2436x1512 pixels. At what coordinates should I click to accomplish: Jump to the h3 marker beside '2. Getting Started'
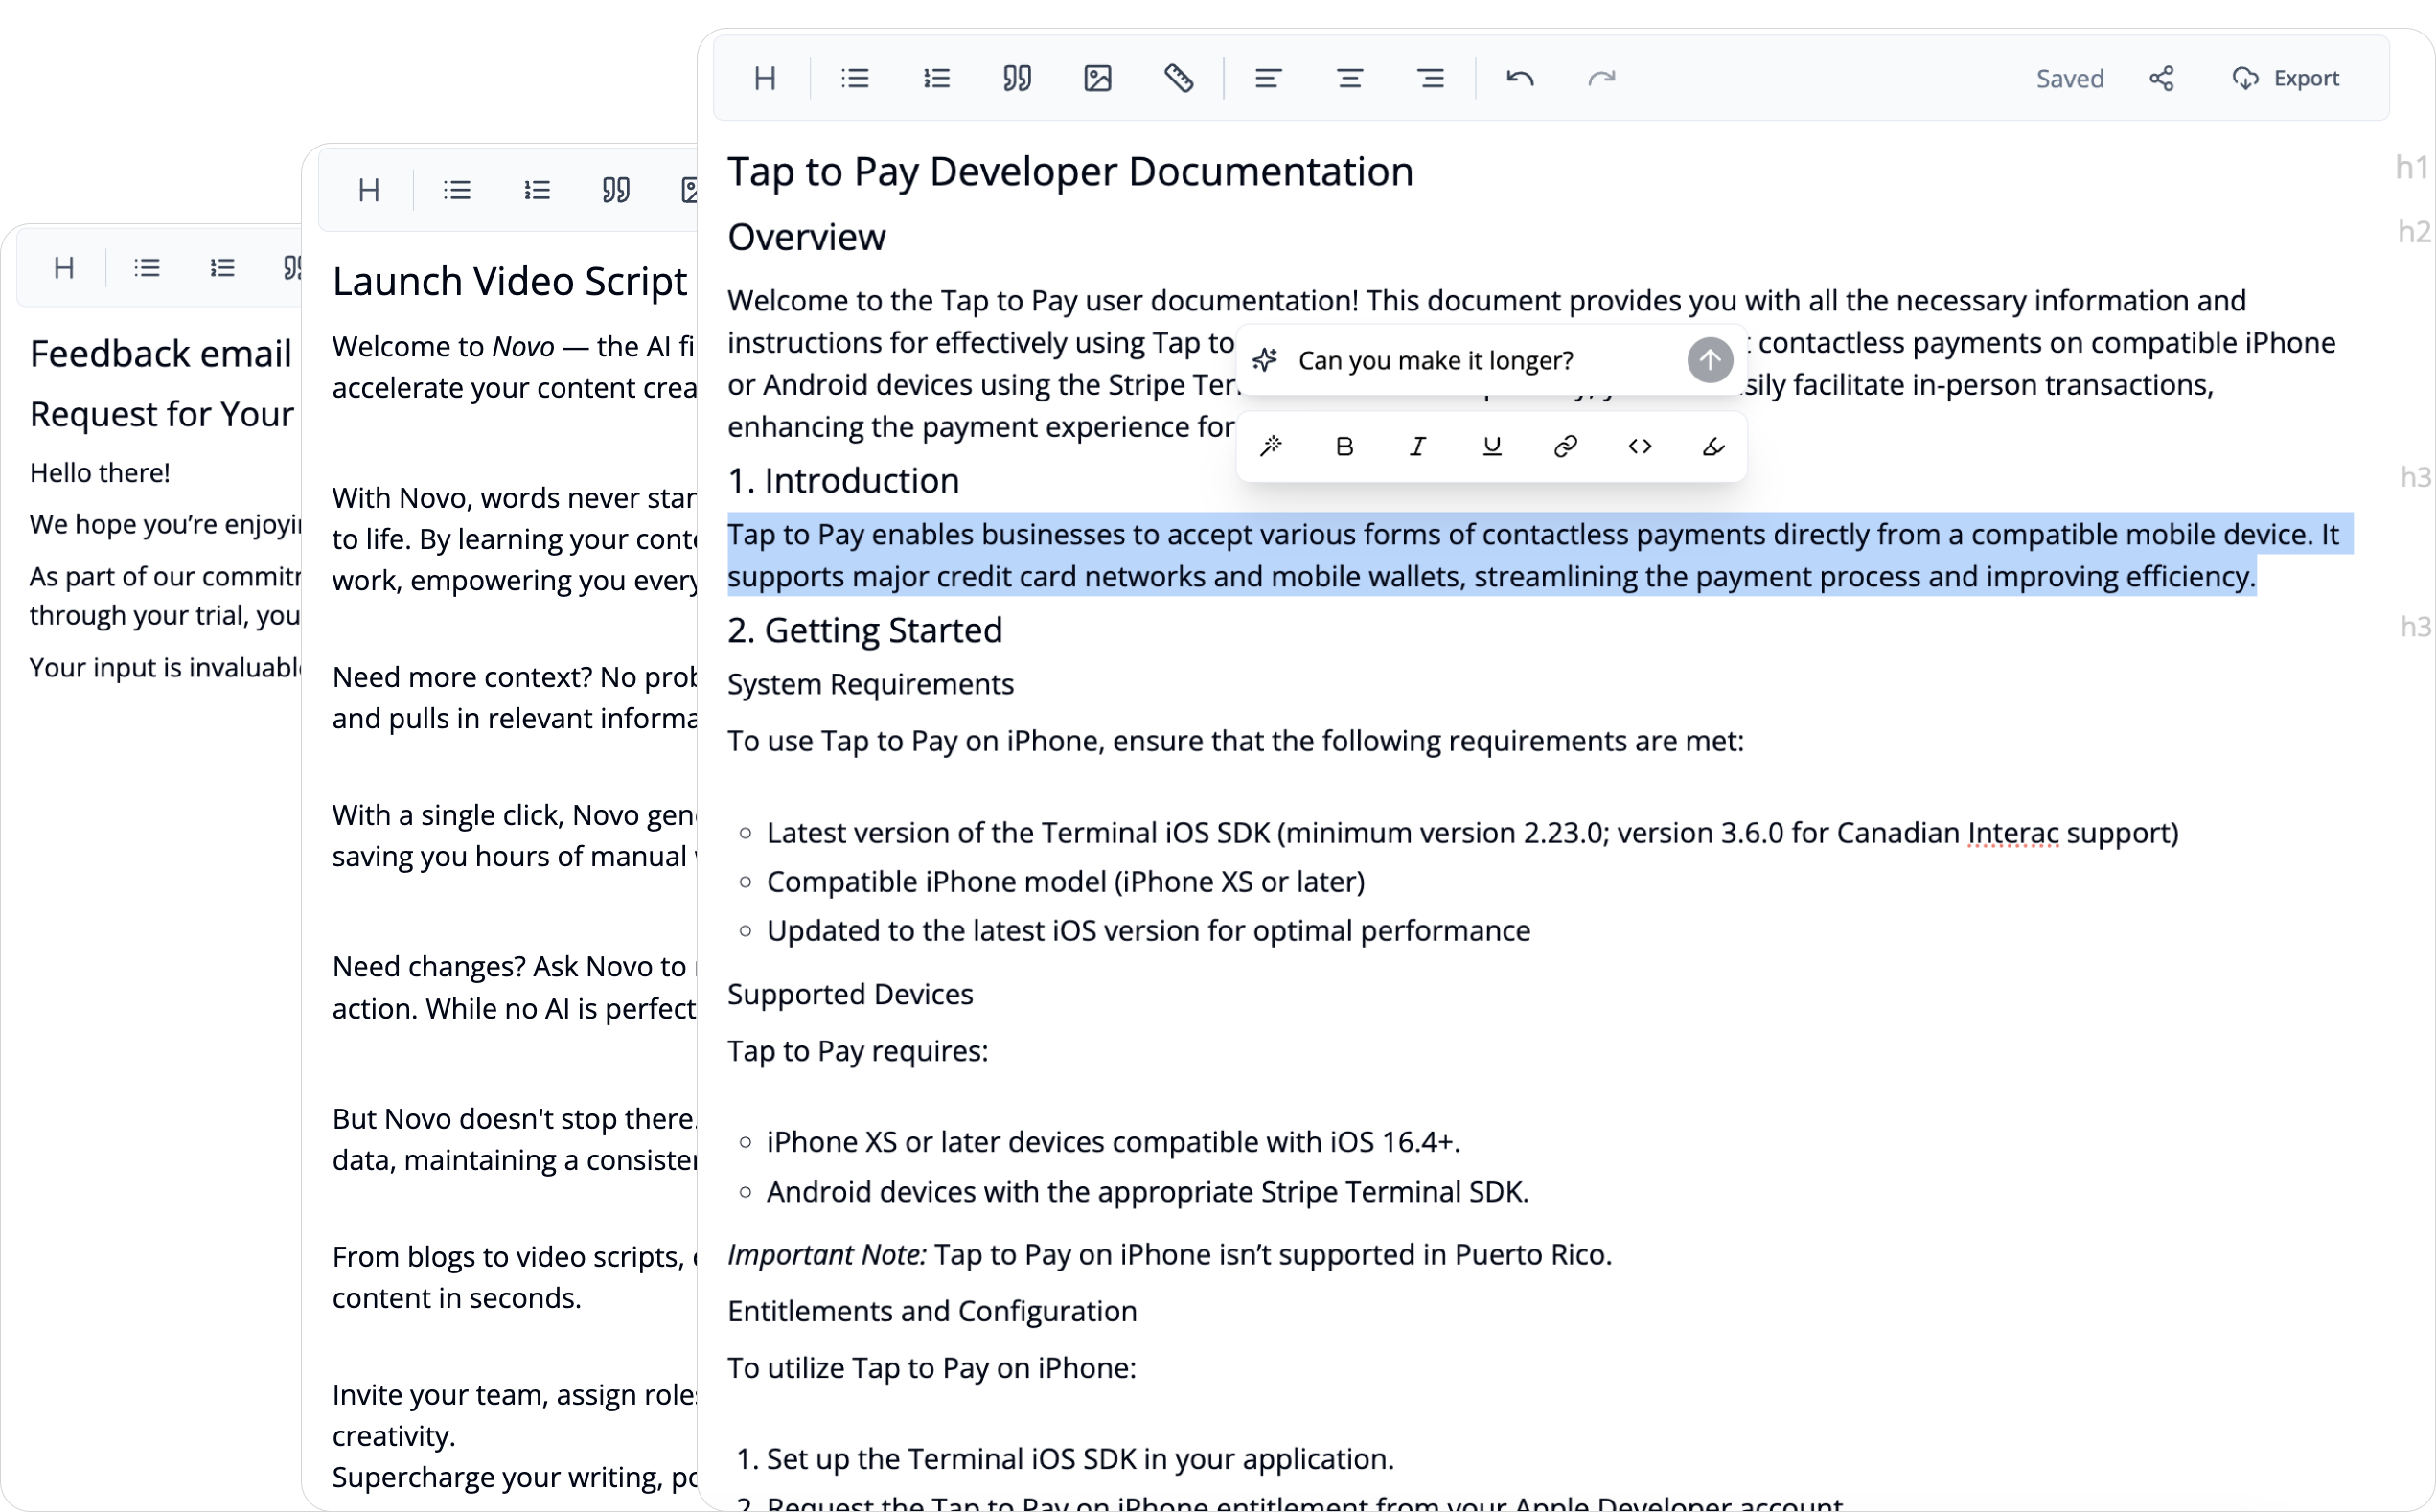click(2416, 627)
